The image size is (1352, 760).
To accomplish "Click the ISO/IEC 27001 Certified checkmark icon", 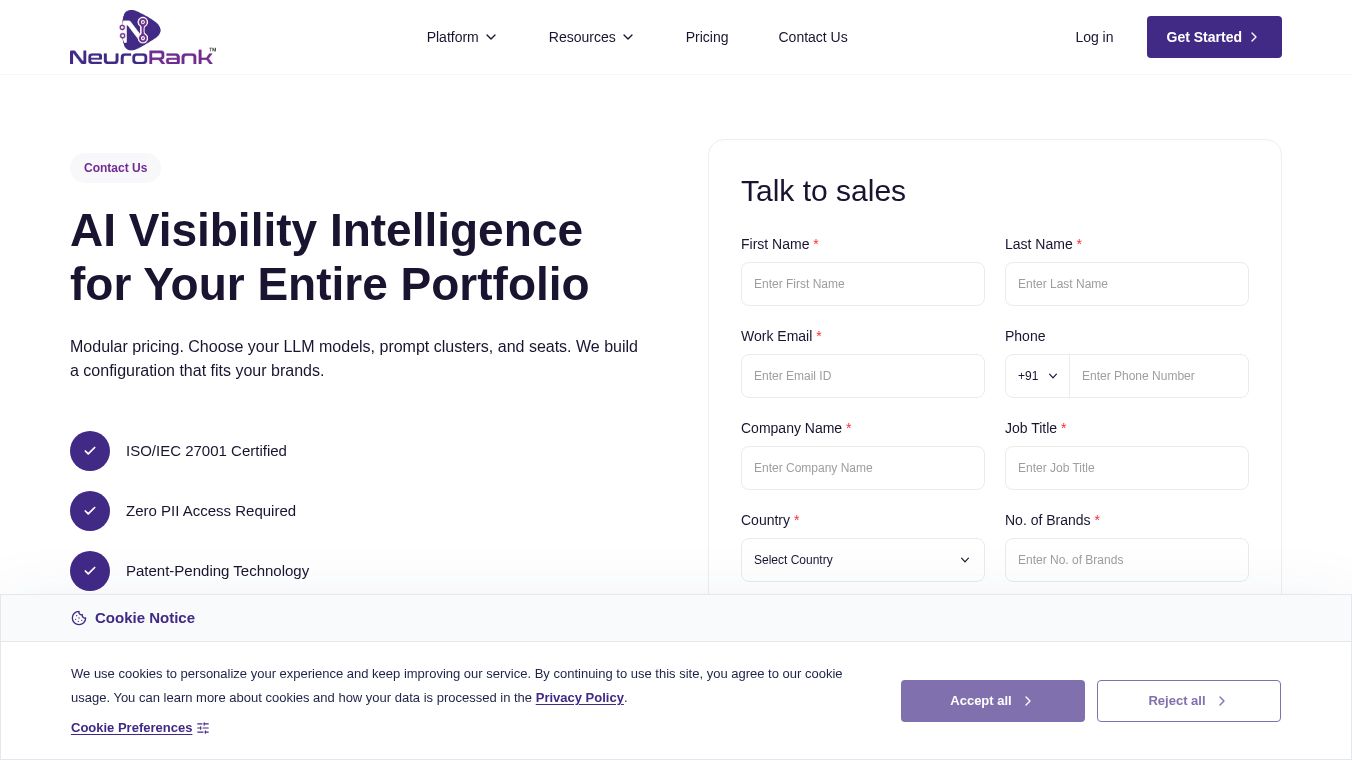I will tap(90, 451).
